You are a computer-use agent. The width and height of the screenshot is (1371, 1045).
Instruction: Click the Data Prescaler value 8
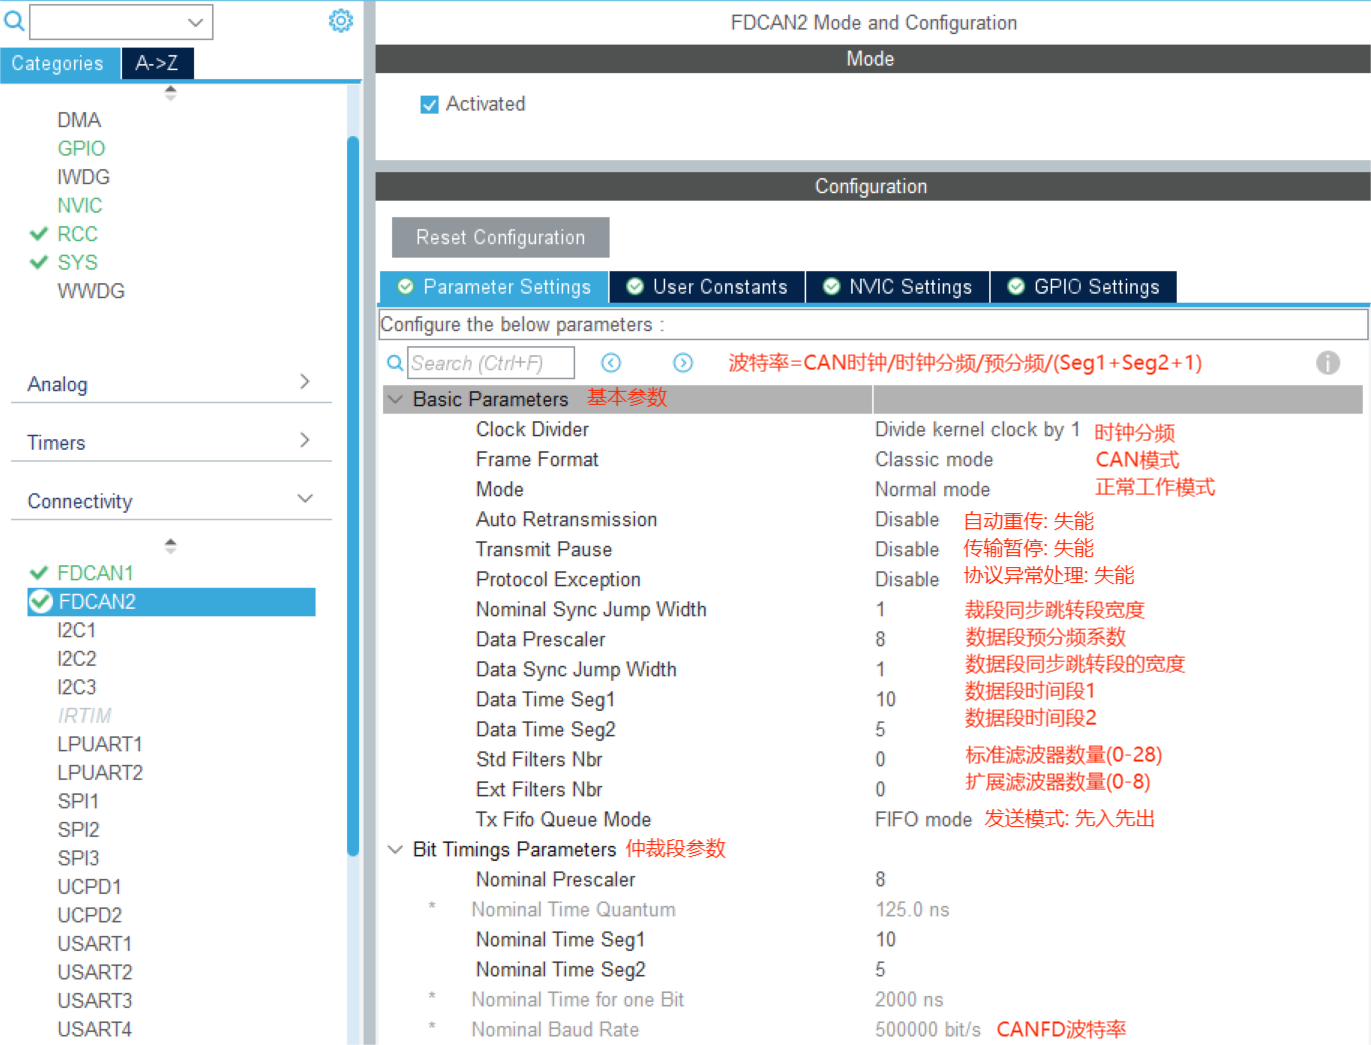click(x=880, y=640)
